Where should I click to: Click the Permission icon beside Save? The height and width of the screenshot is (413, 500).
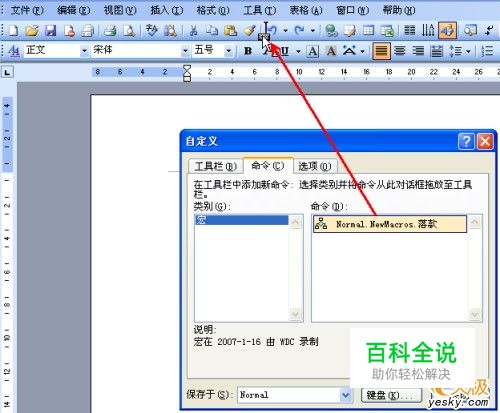coord(69,31)
